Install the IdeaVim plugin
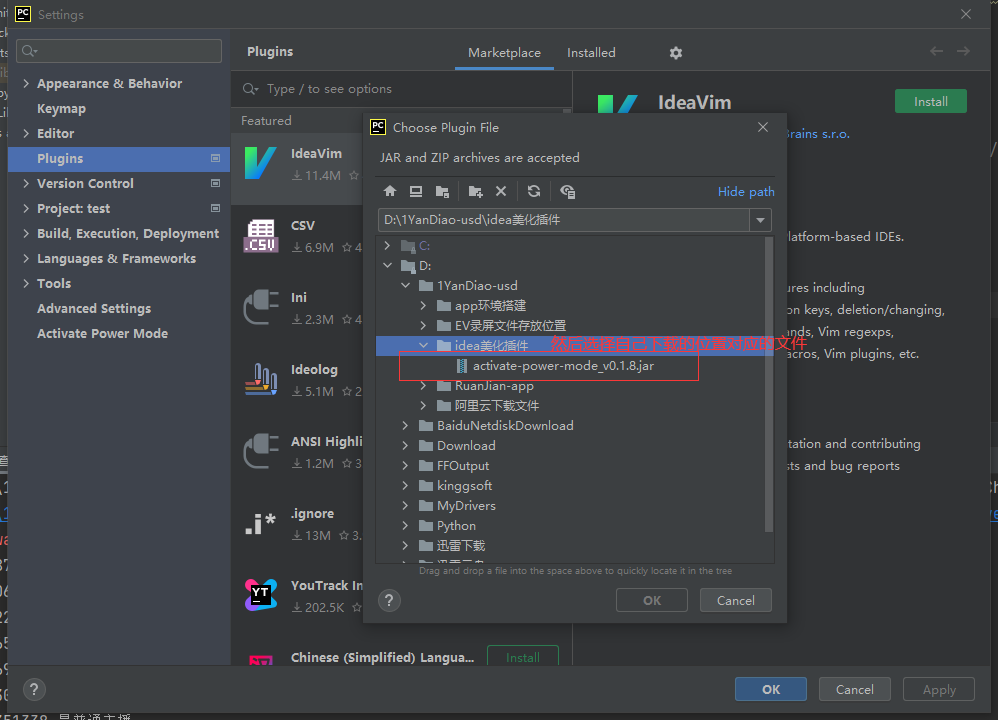Image resolution: width=998 pixels, height=720 pixels. [931, 102]
